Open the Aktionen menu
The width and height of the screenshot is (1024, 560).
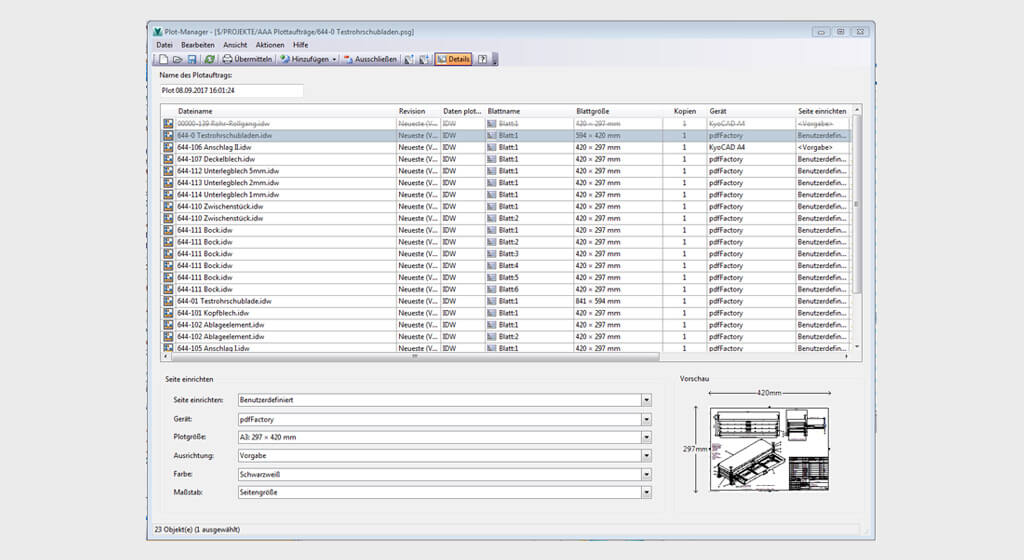point(269,45)
